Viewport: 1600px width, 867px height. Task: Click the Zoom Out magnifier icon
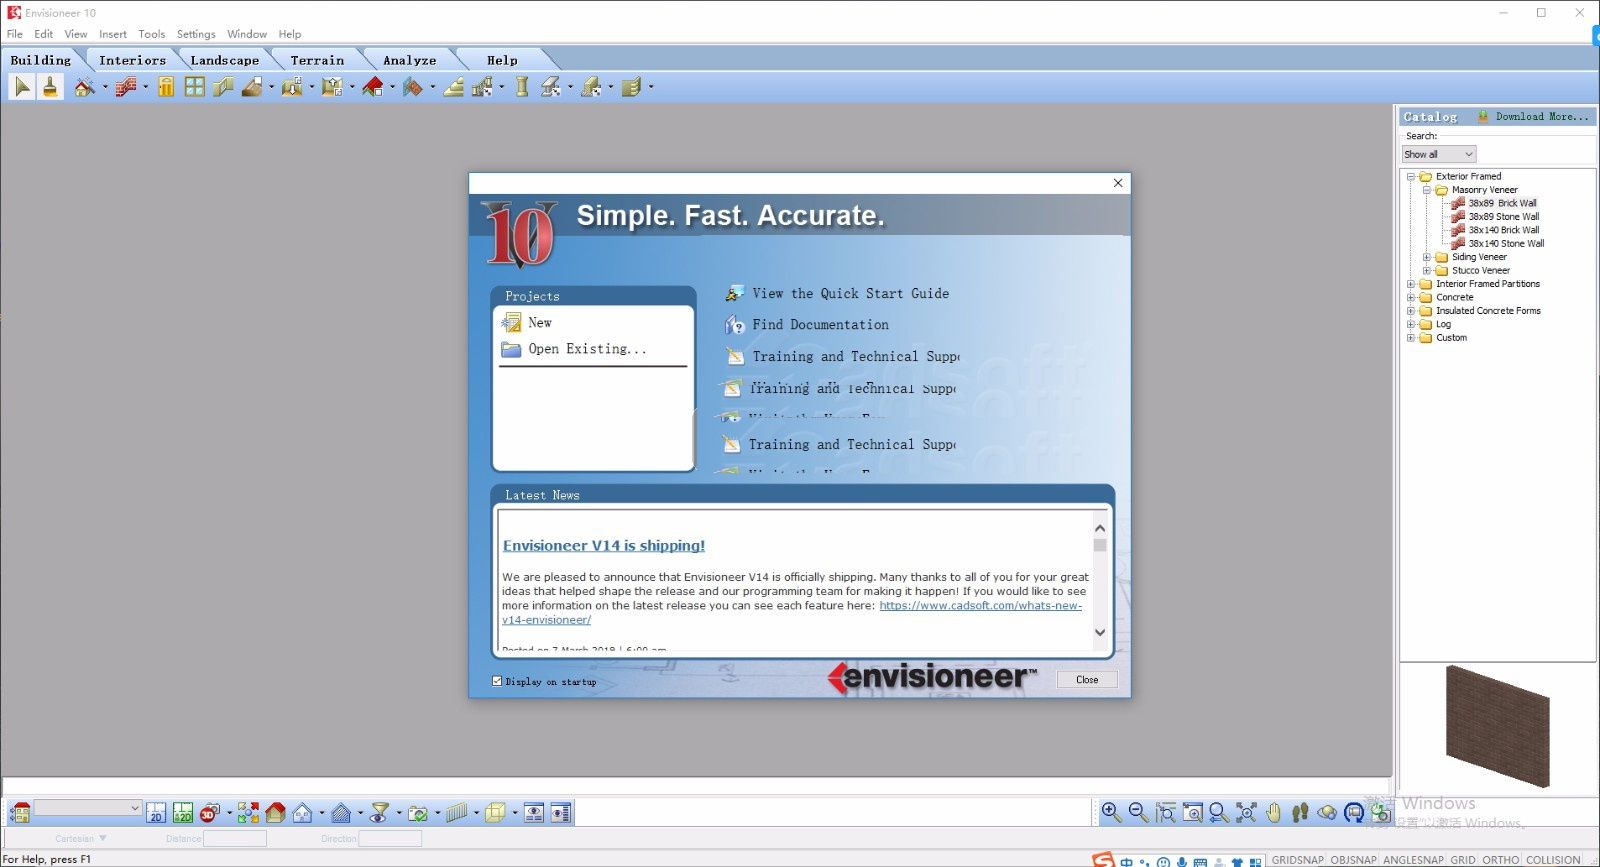point(1138,813)
